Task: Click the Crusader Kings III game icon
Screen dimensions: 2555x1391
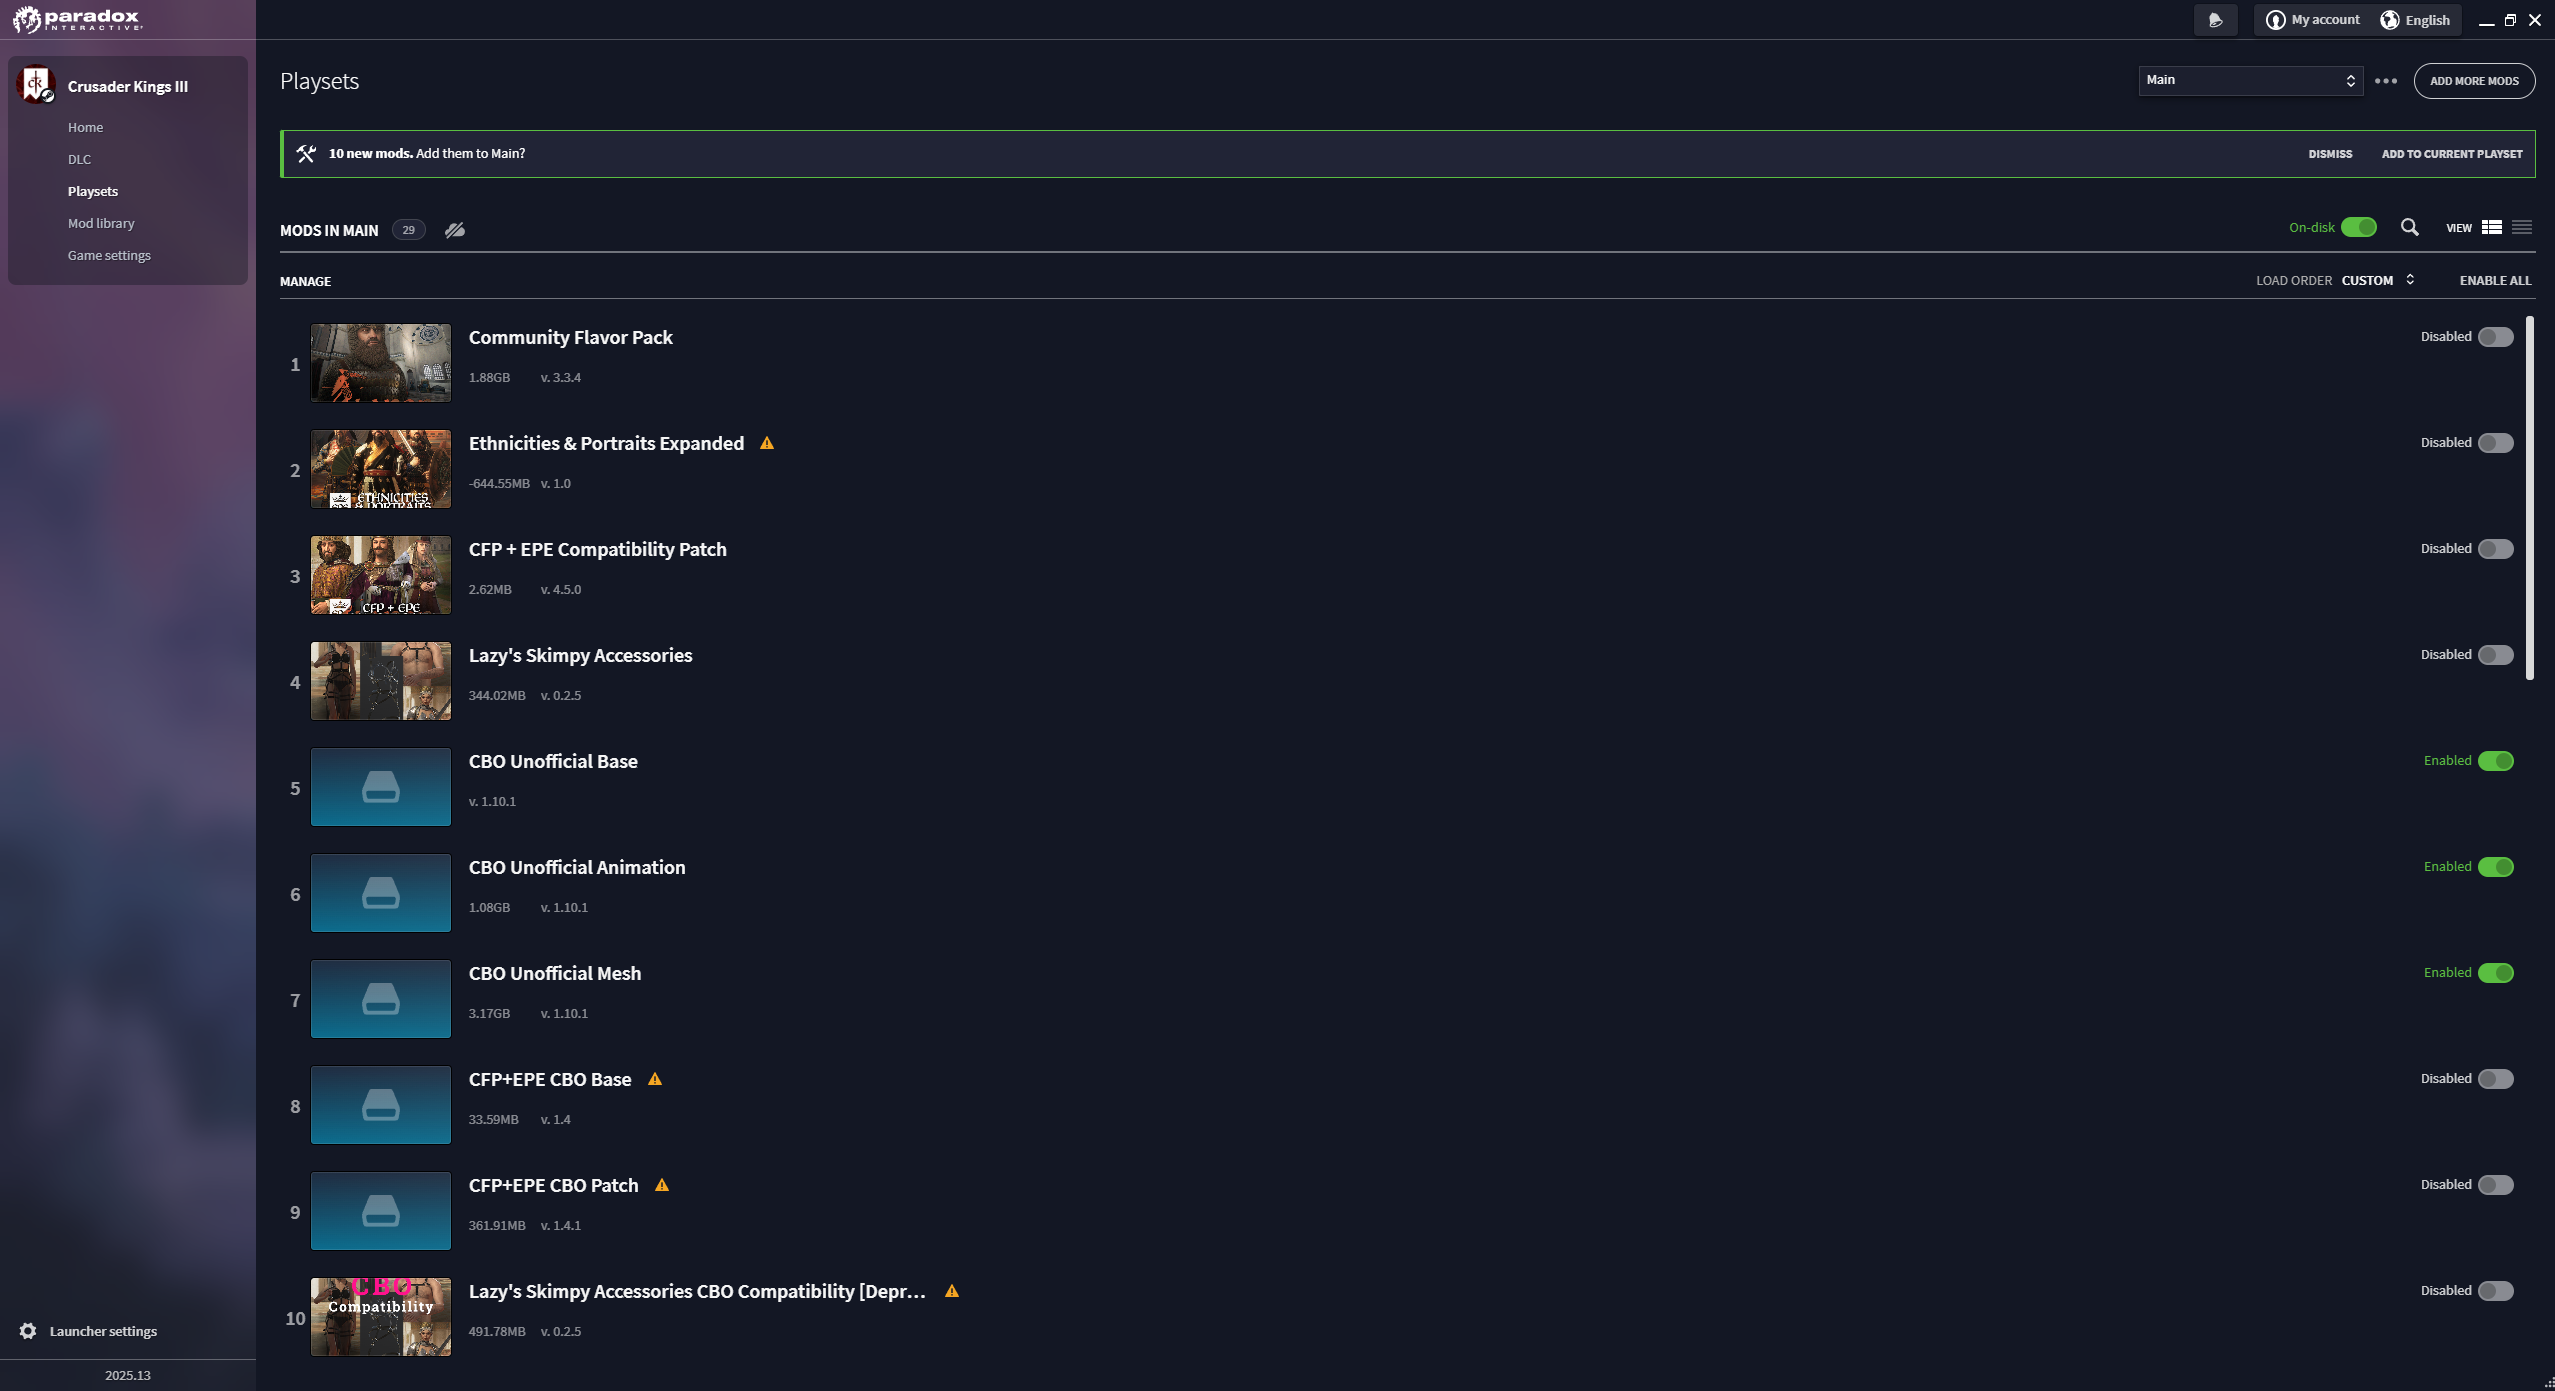Action: click(38, 84)
